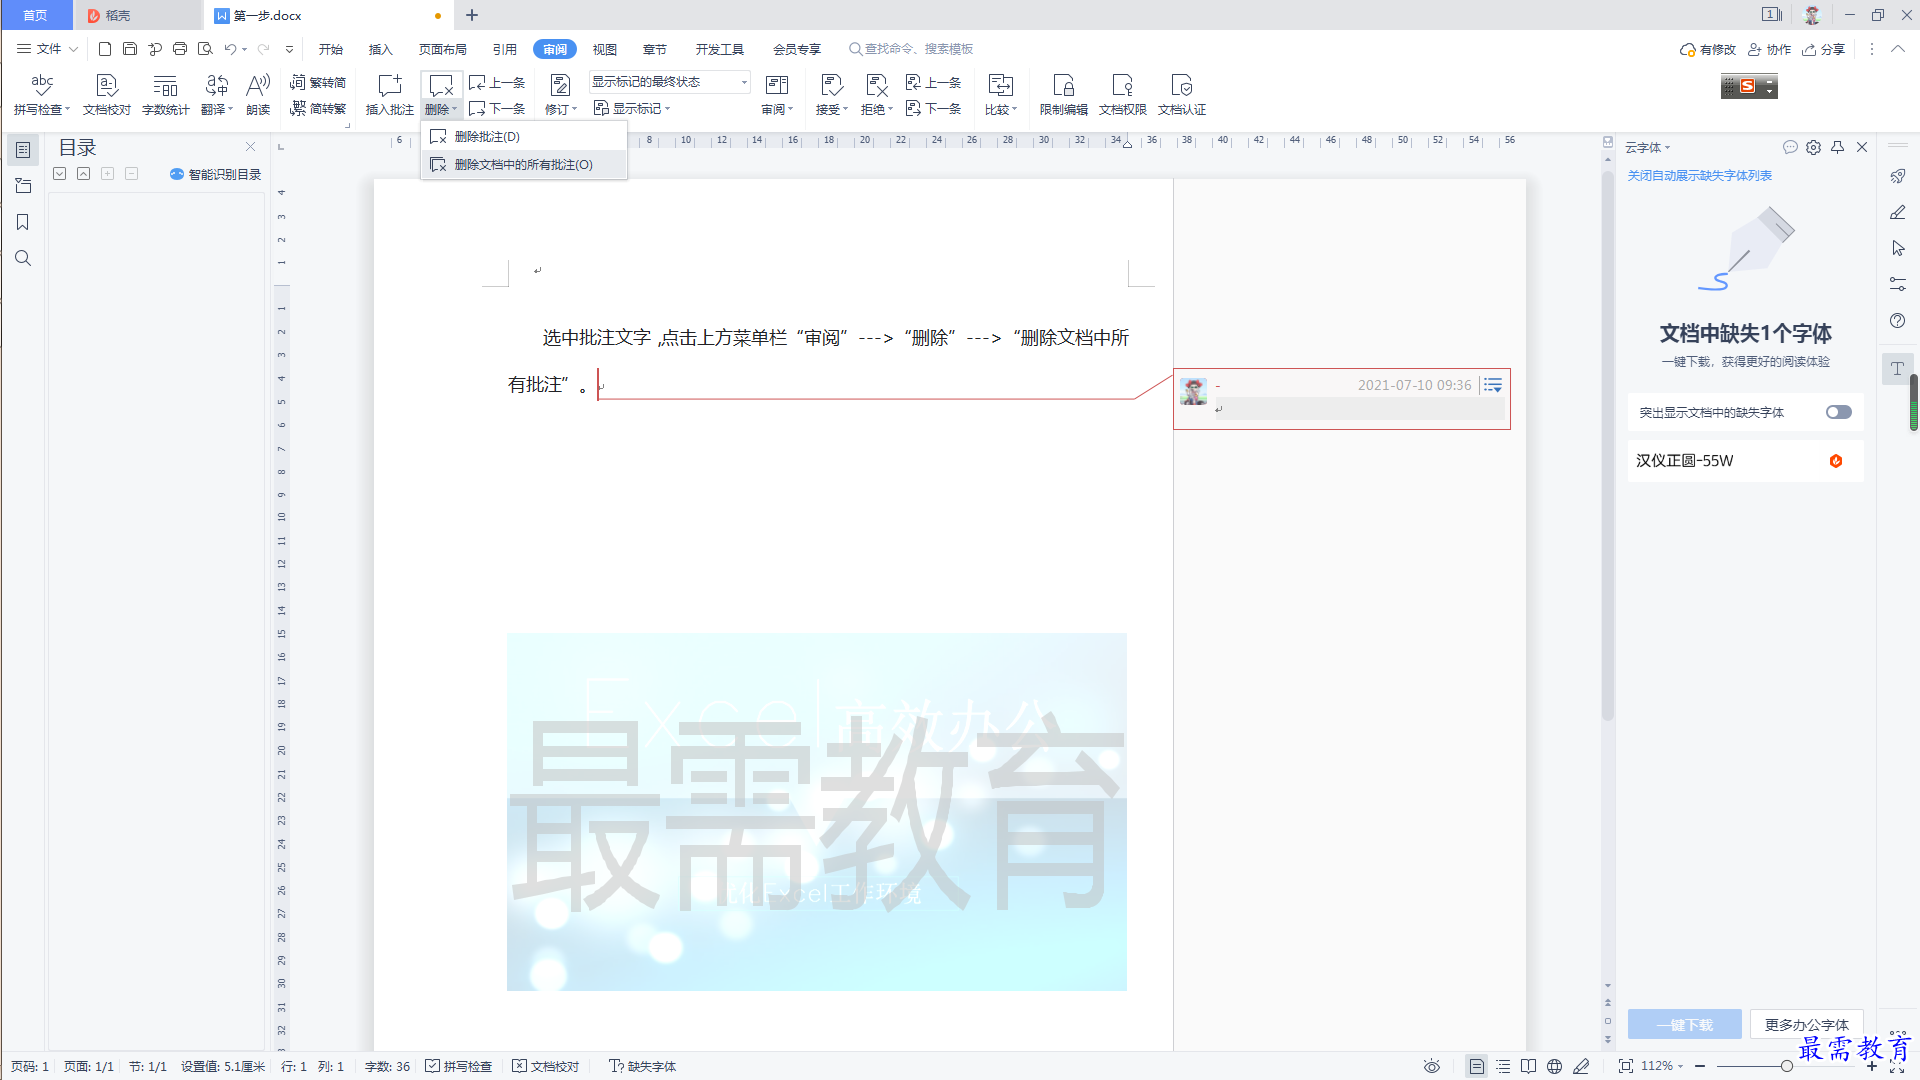
Task: Click reject changes (拒绝) icon
Action: 876,85
